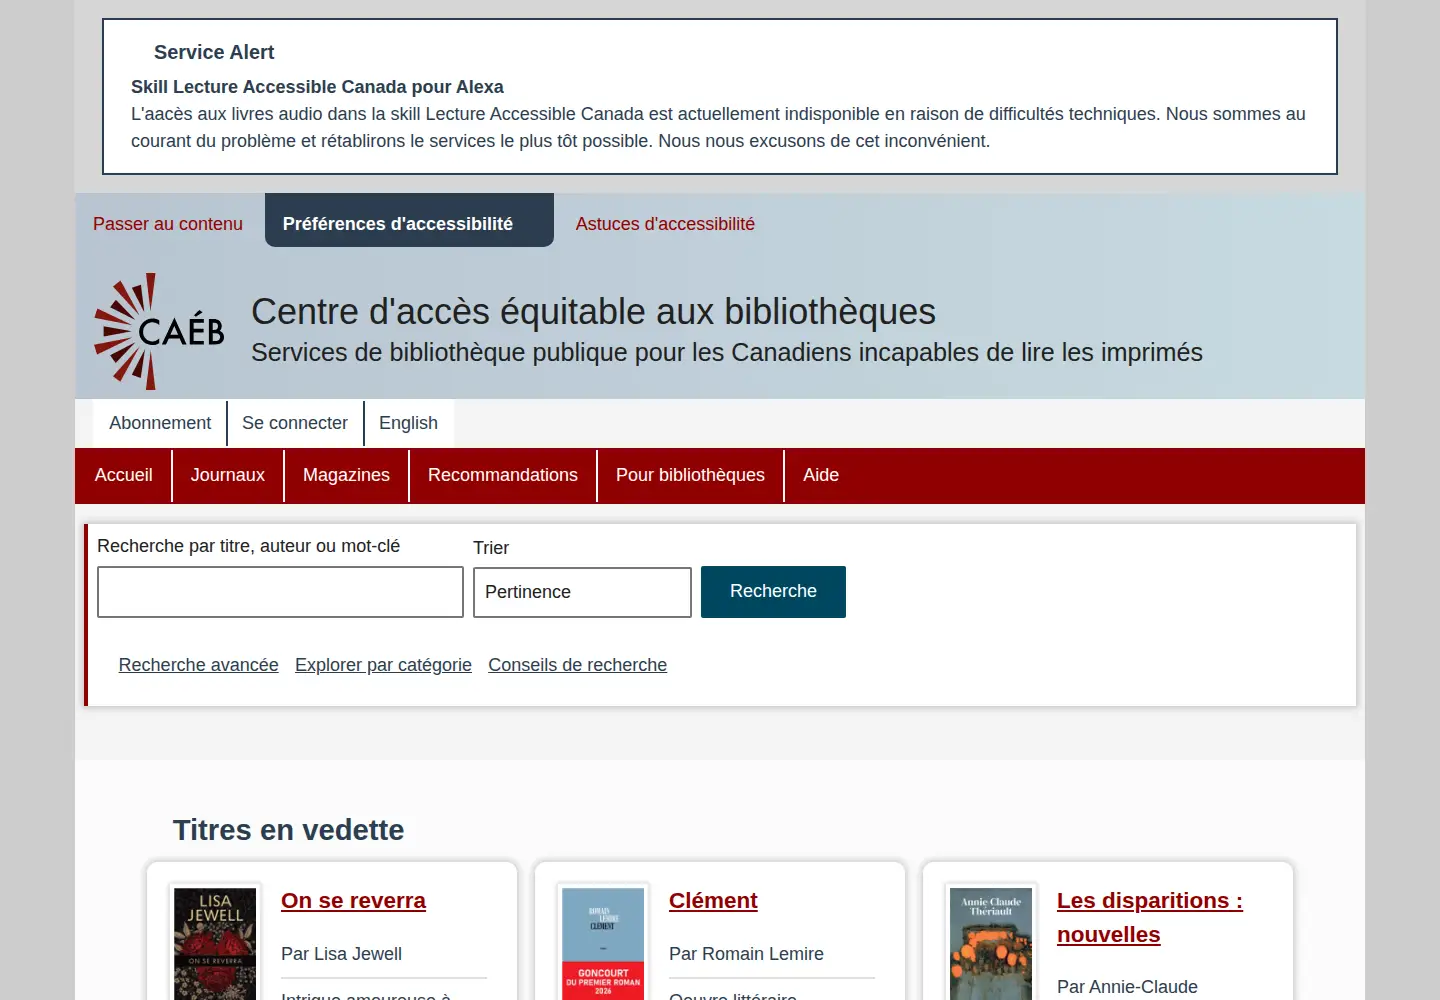Open the Trier dropdown showing Pertinence
This screenshot has height=1000, width=1440.
point(582,592)
